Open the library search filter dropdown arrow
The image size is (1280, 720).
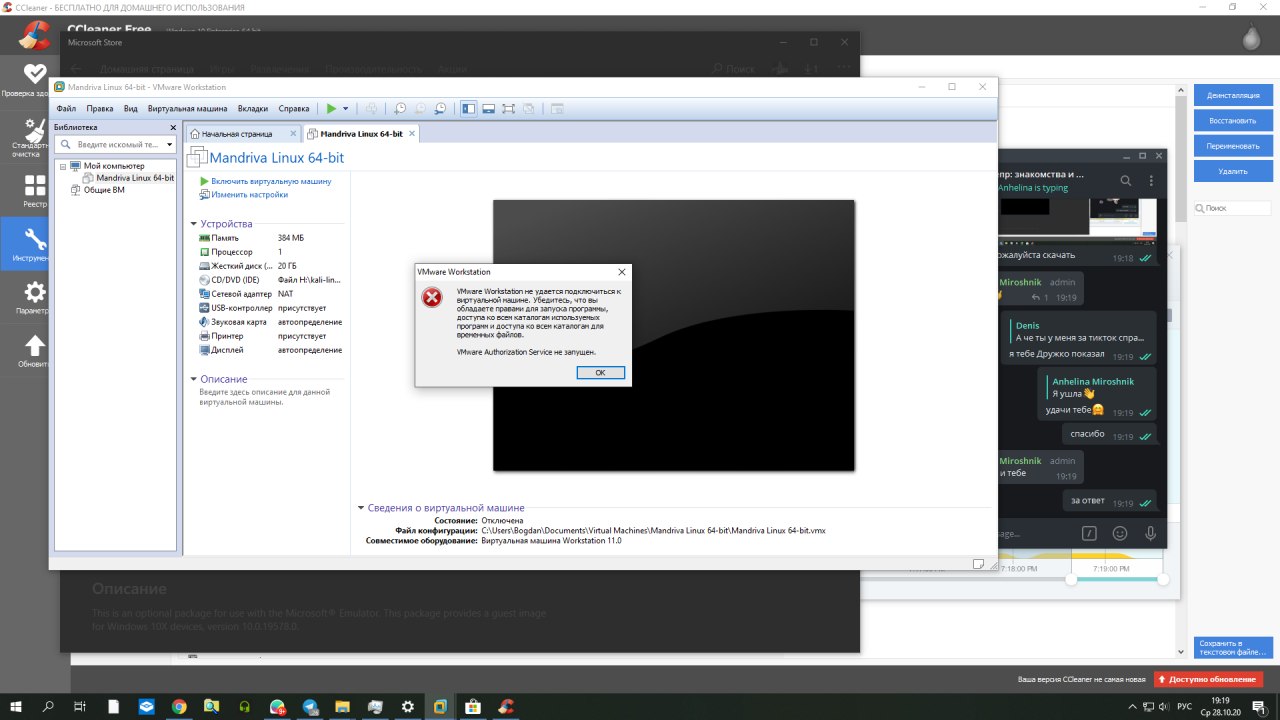[170, 144]
